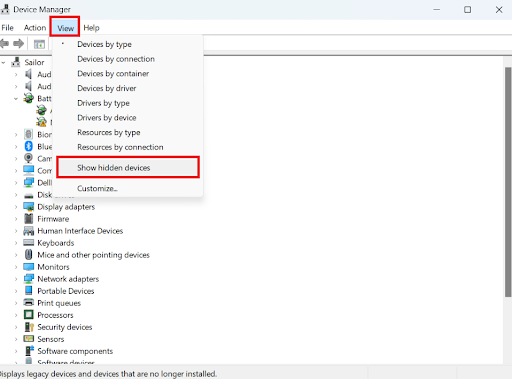Image resolution: width=512 pixels, height=379 pixels.
Task: Maximize the Device Manager window
Action: [x=468, y=9]
